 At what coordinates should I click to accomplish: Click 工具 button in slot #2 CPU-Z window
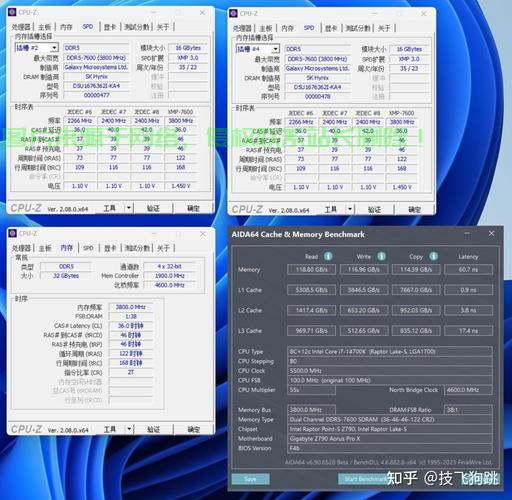click(110, 208)
